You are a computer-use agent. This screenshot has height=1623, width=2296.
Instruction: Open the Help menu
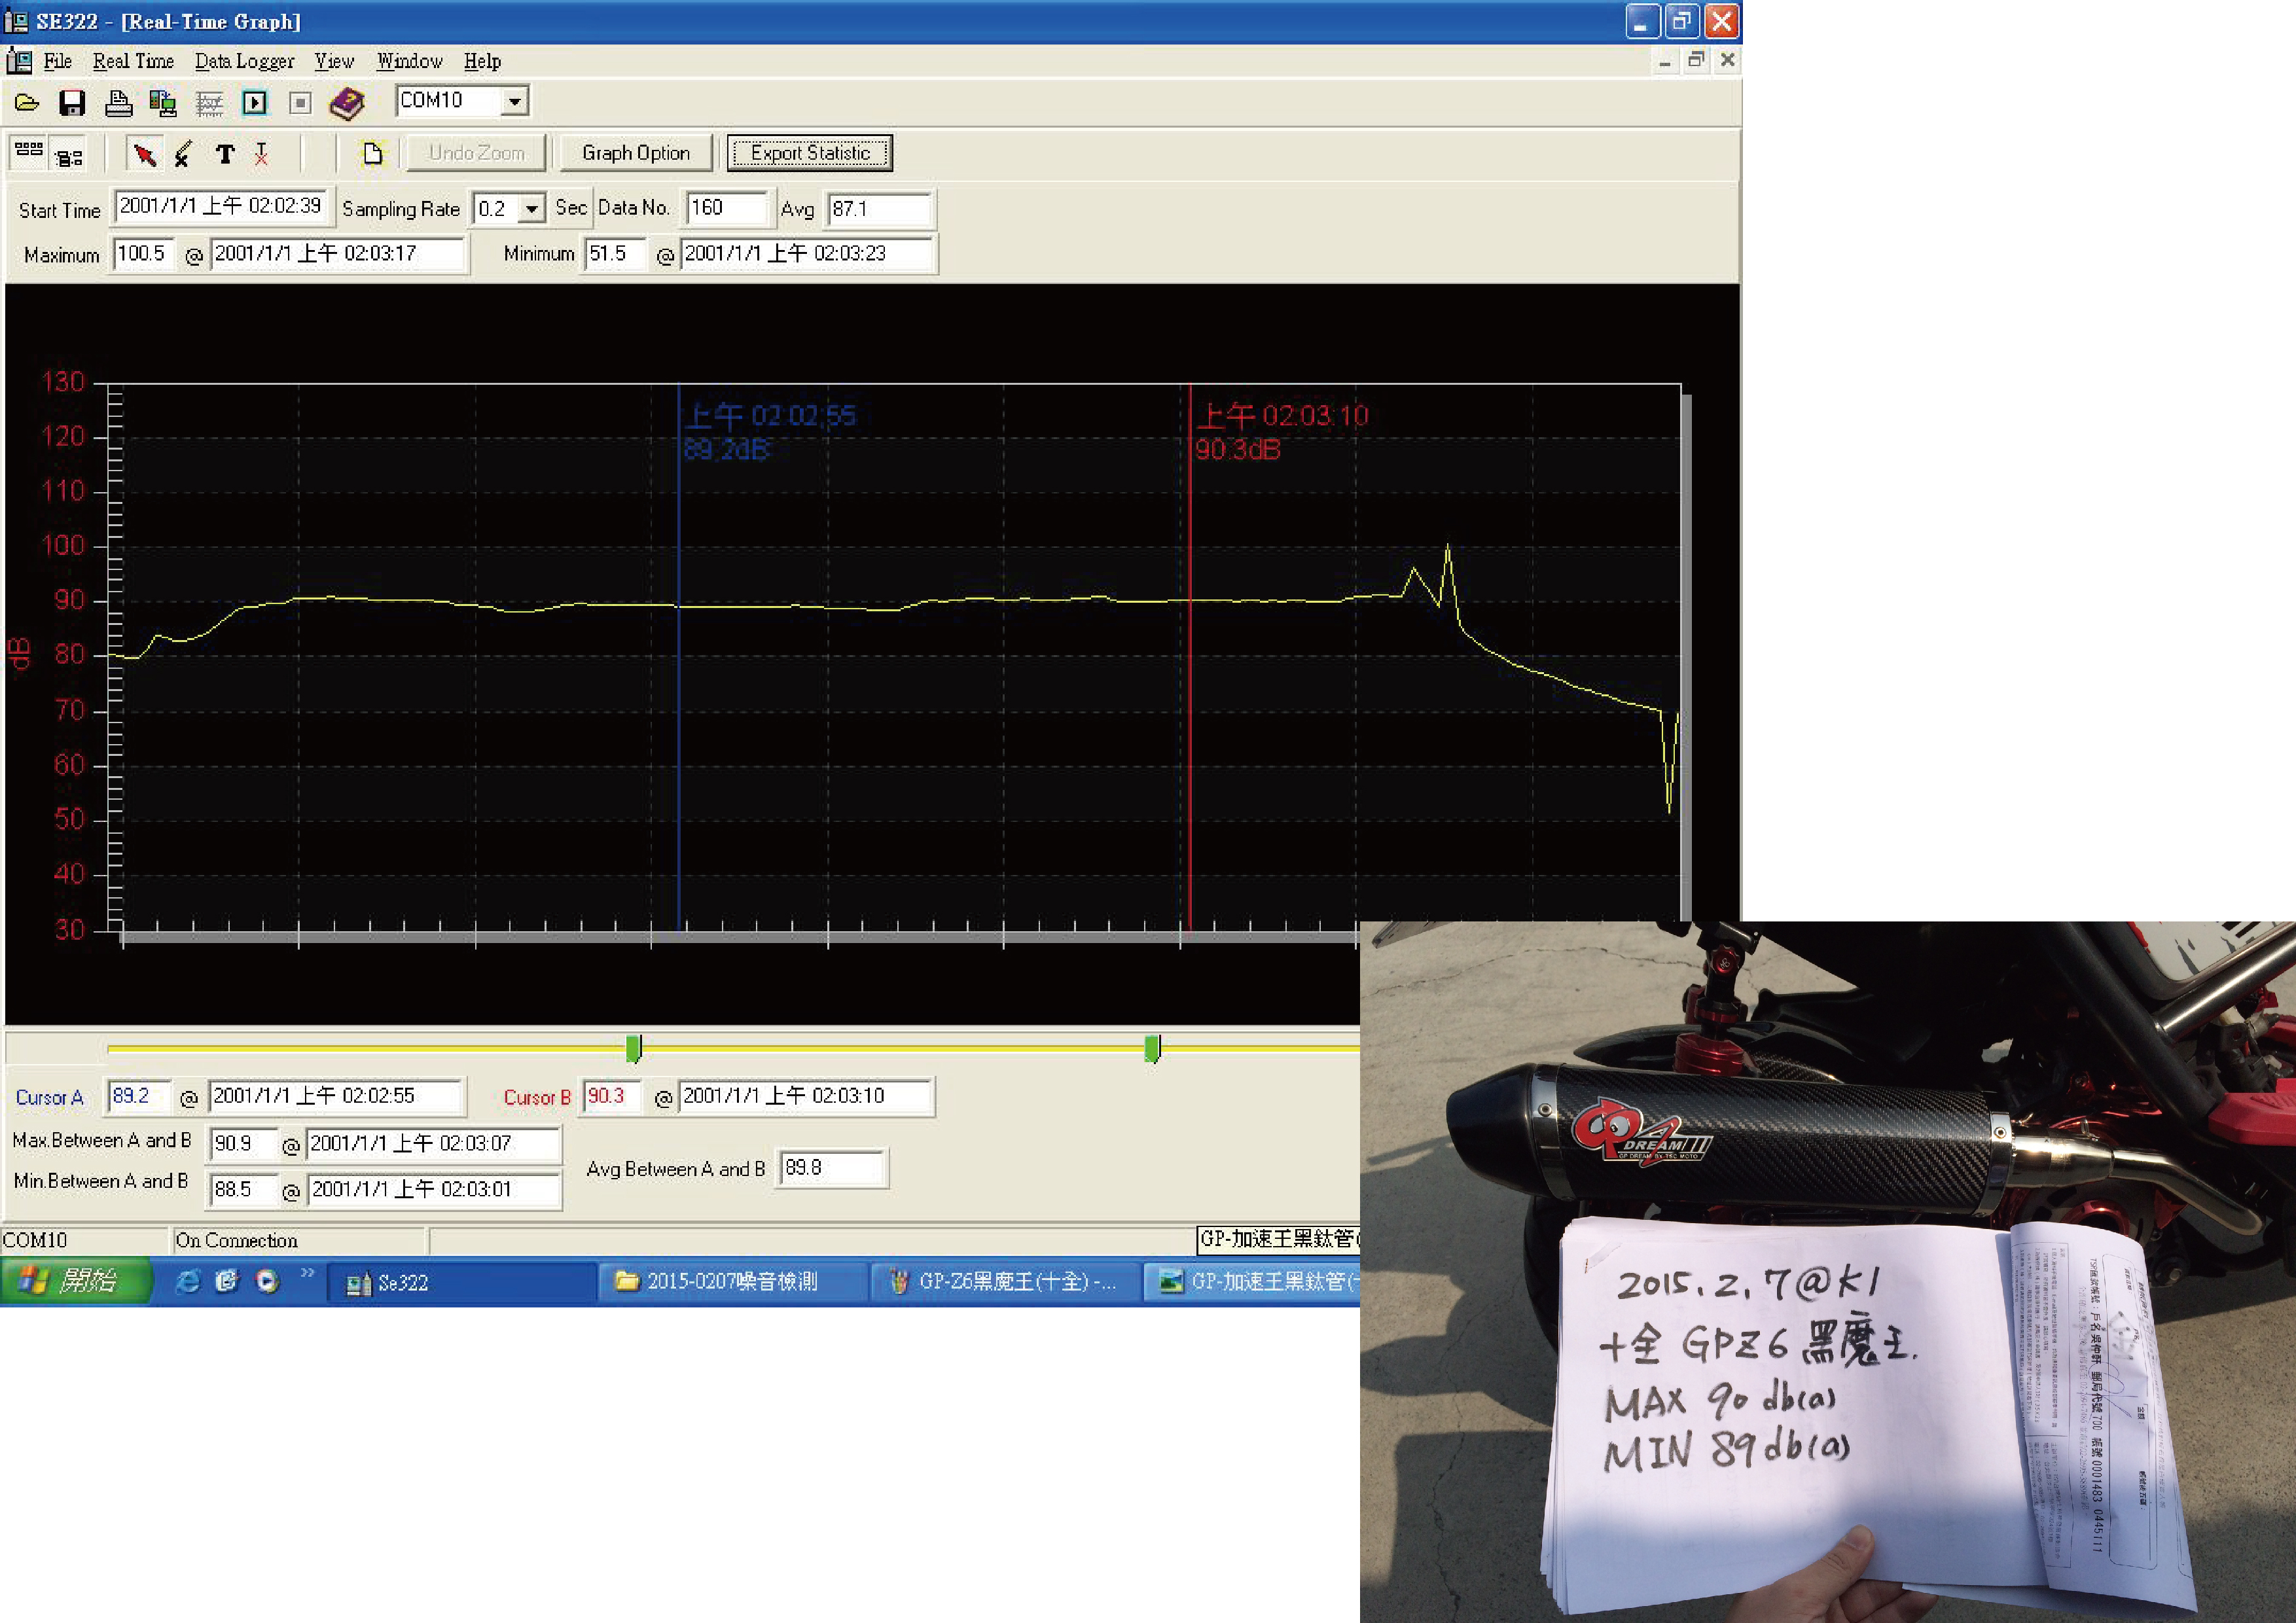click(x=482, y=61)
